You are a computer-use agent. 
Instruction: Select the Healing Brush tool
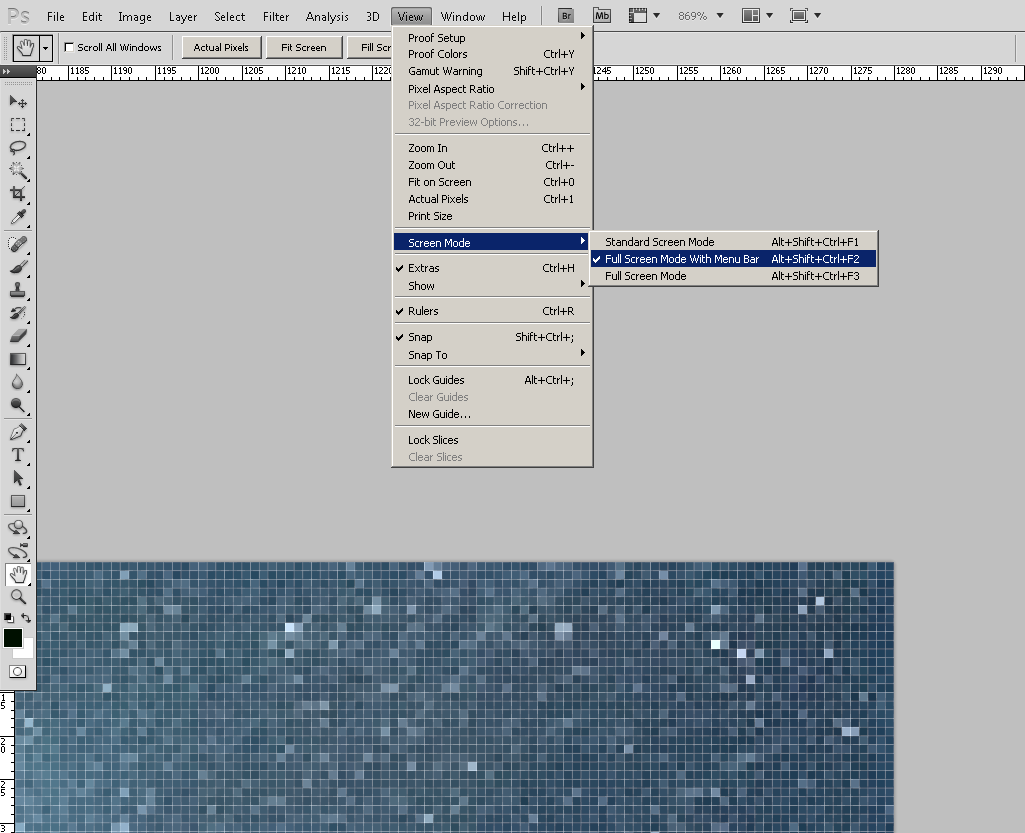click(x=18, y=244)
